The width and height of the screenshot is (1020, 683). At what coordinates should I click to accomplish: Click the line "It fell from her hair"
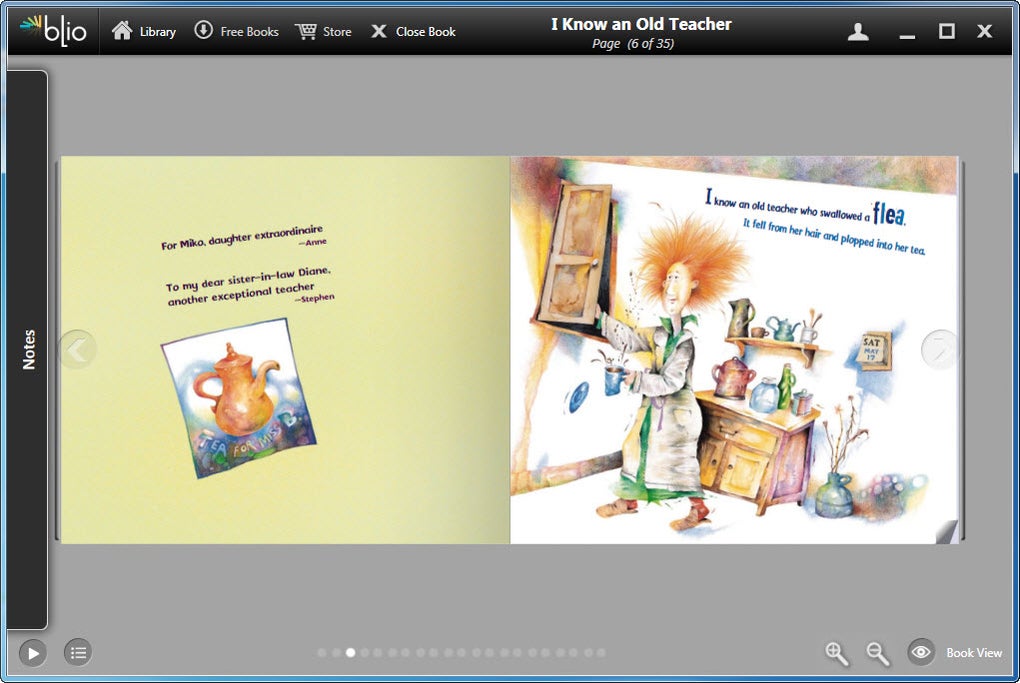coord(833,237)
